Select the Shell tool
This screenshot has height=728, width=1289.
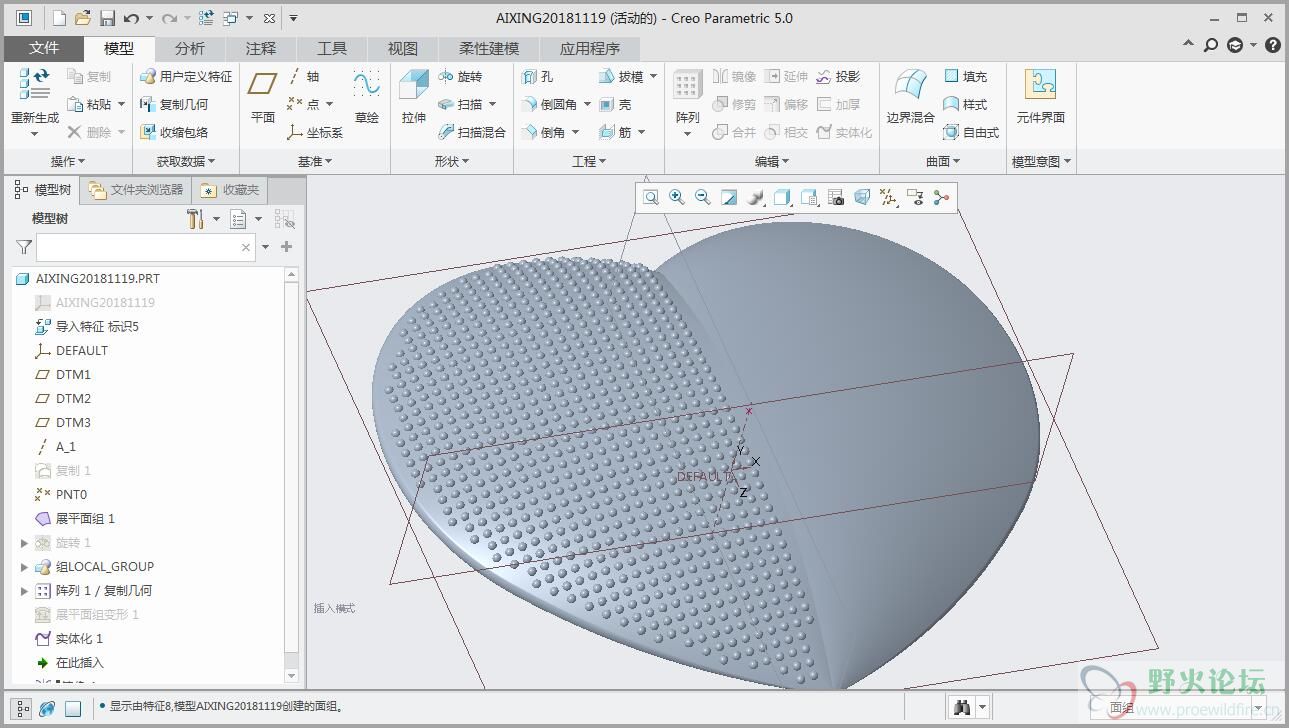click(615, 104)
